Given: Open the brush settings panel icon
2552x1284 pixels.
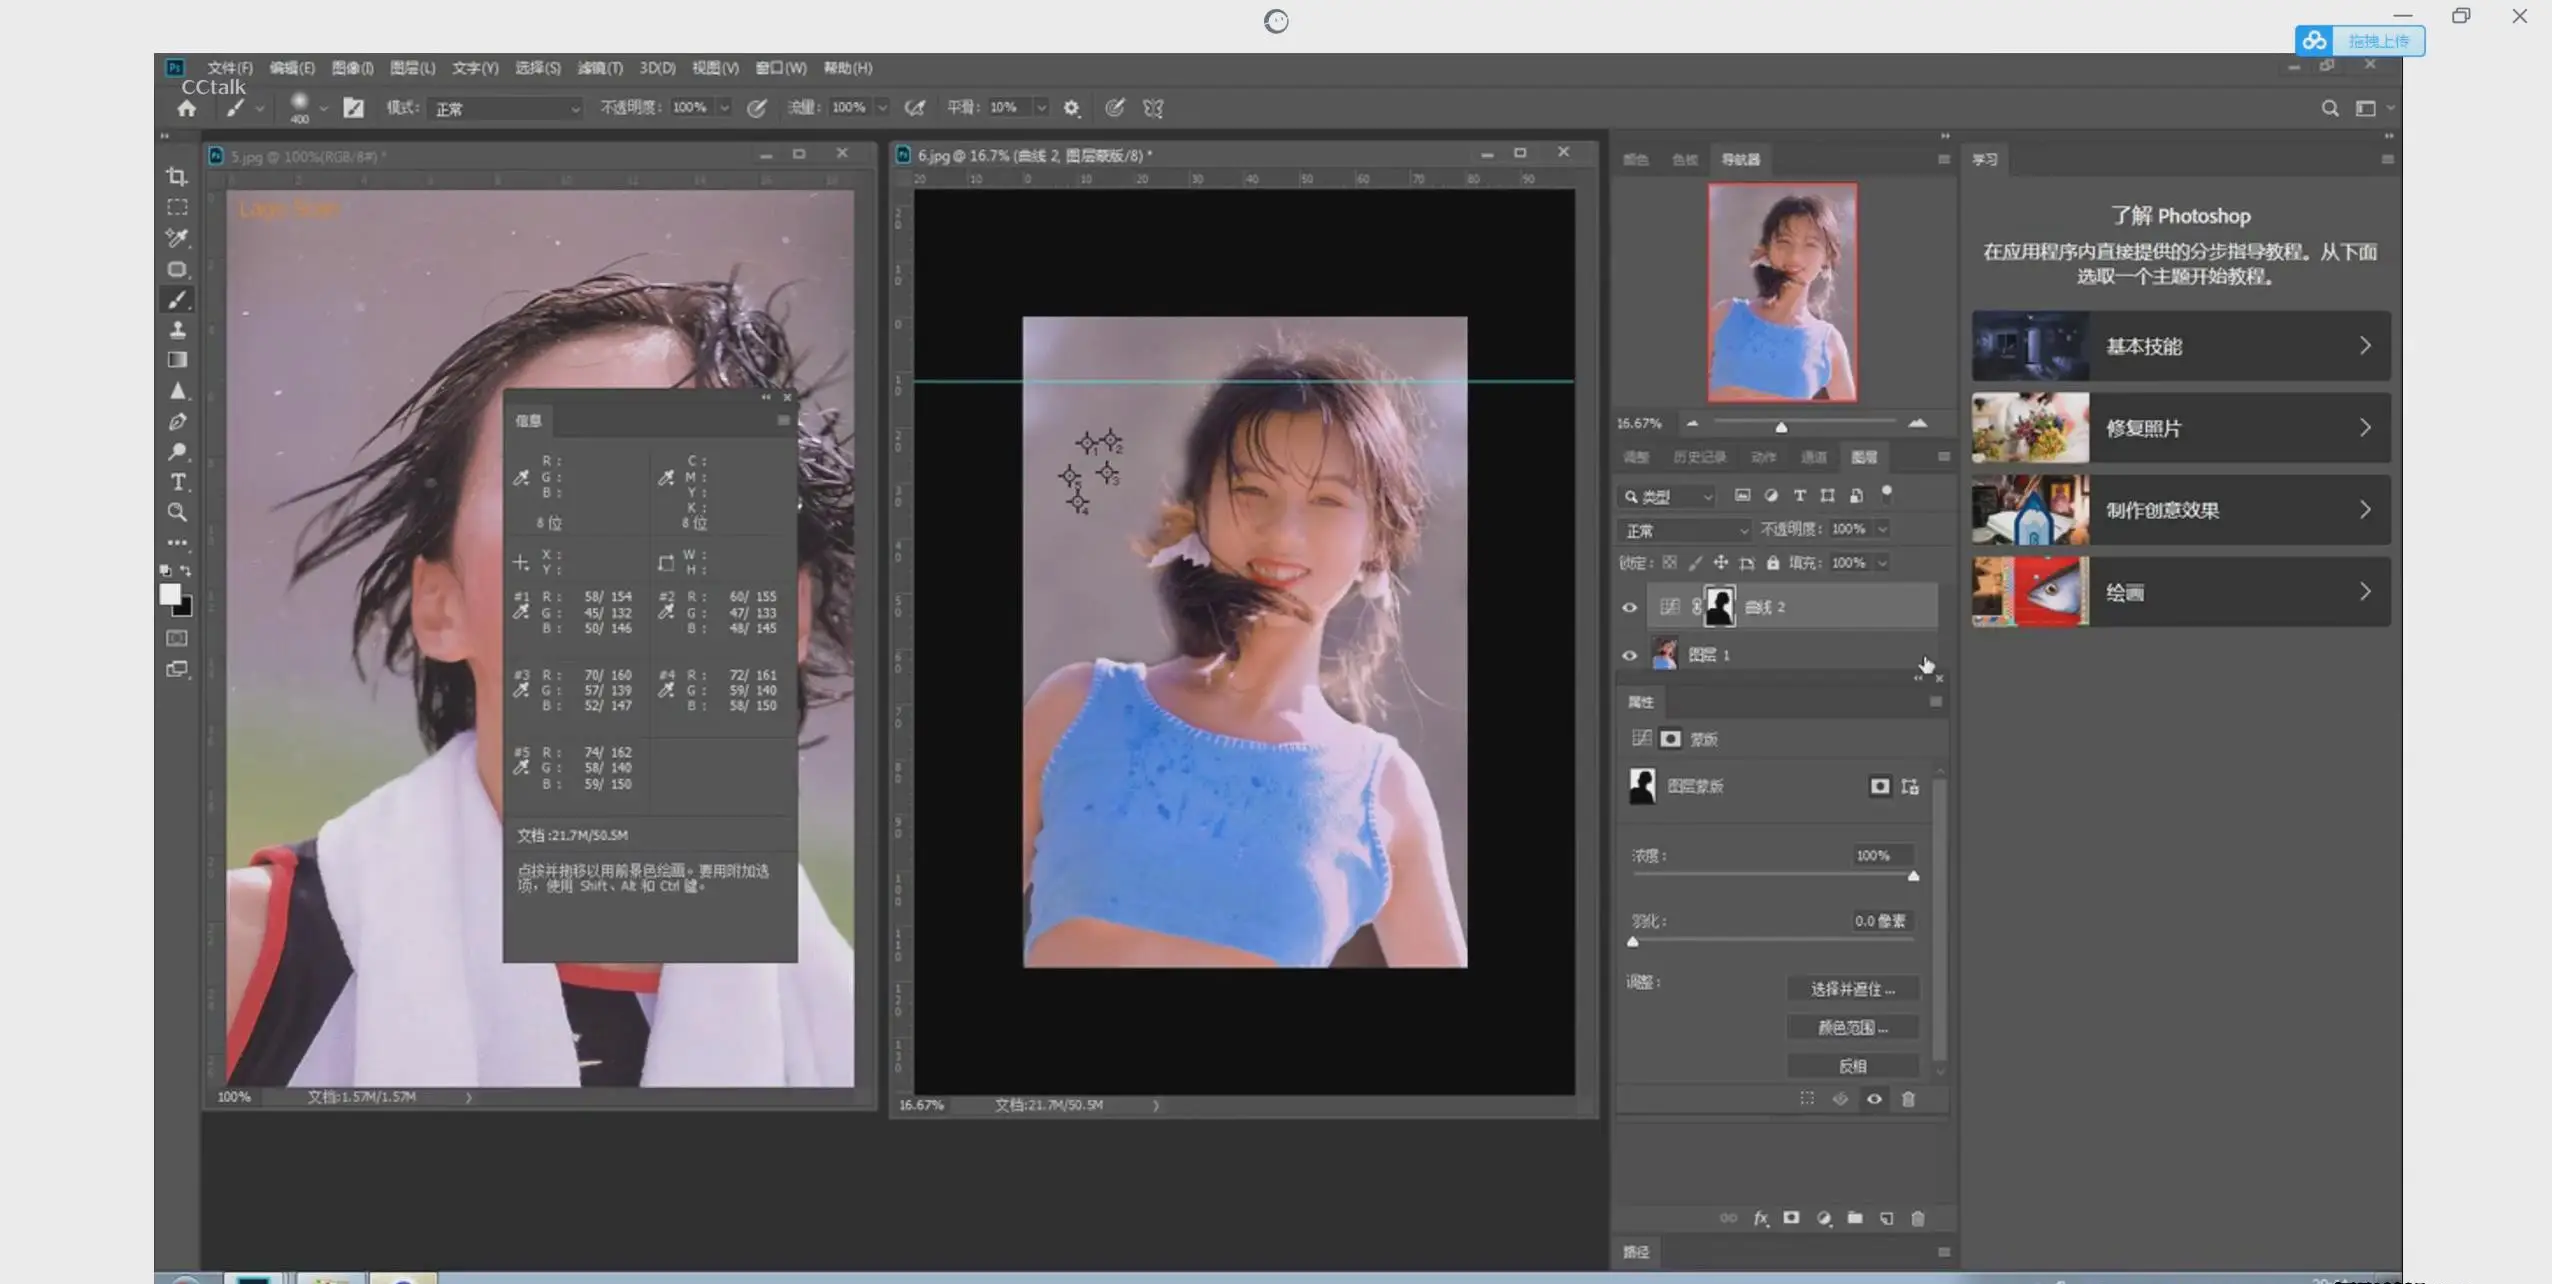Looking at the screenshot, I should [x=354, y=108].
